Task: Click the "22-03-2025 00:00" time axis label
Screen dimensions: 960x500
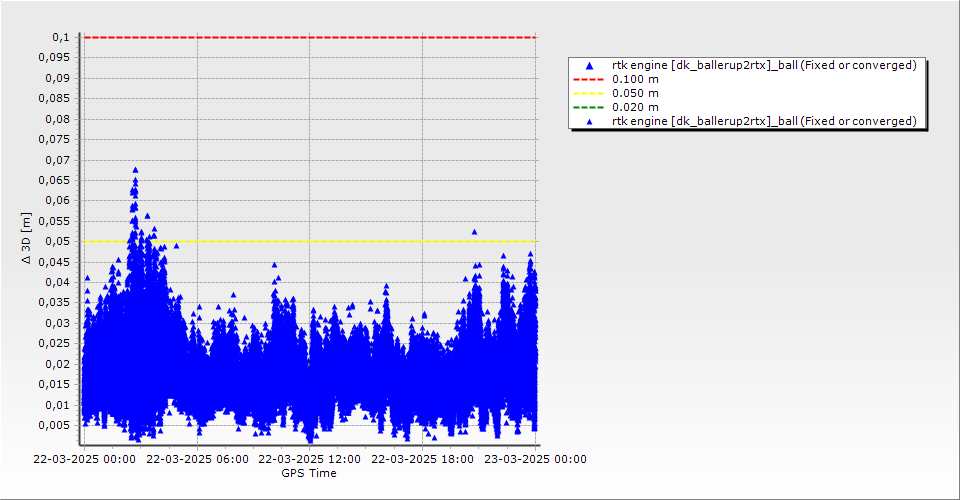Action: 84,459
